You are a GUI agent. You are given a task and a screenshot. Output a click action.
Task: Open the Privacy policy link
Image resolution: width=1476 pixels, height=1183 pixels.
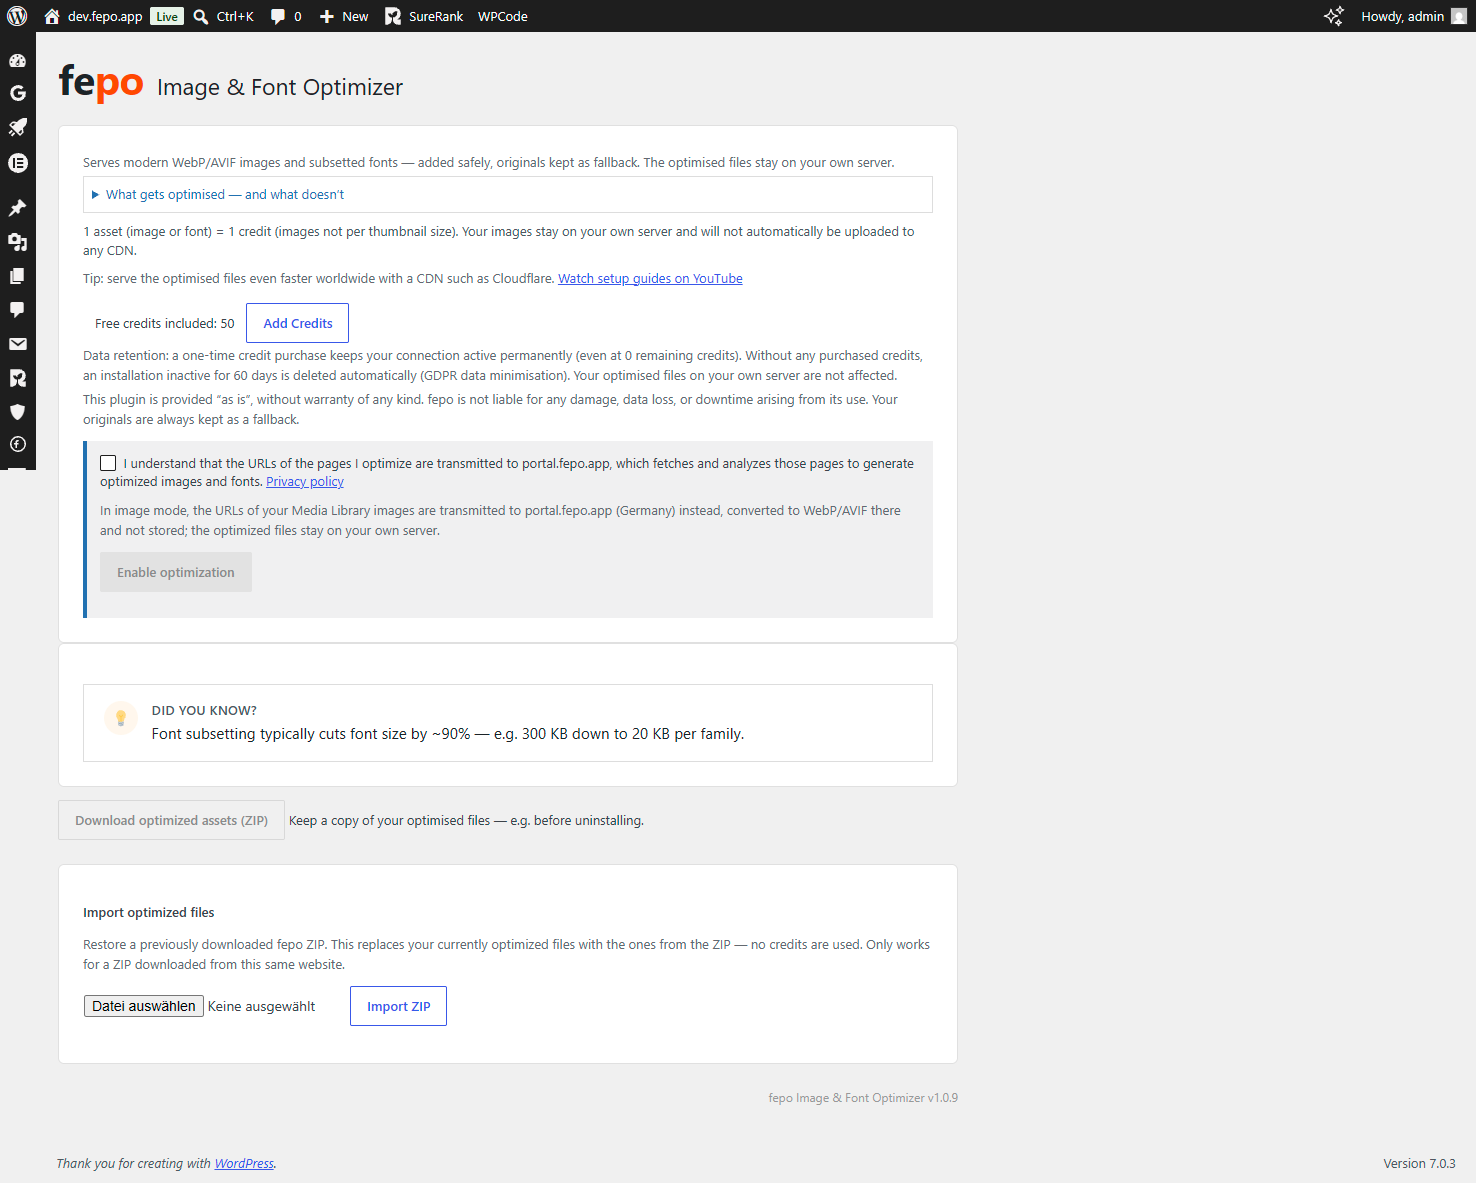[305, 482]
